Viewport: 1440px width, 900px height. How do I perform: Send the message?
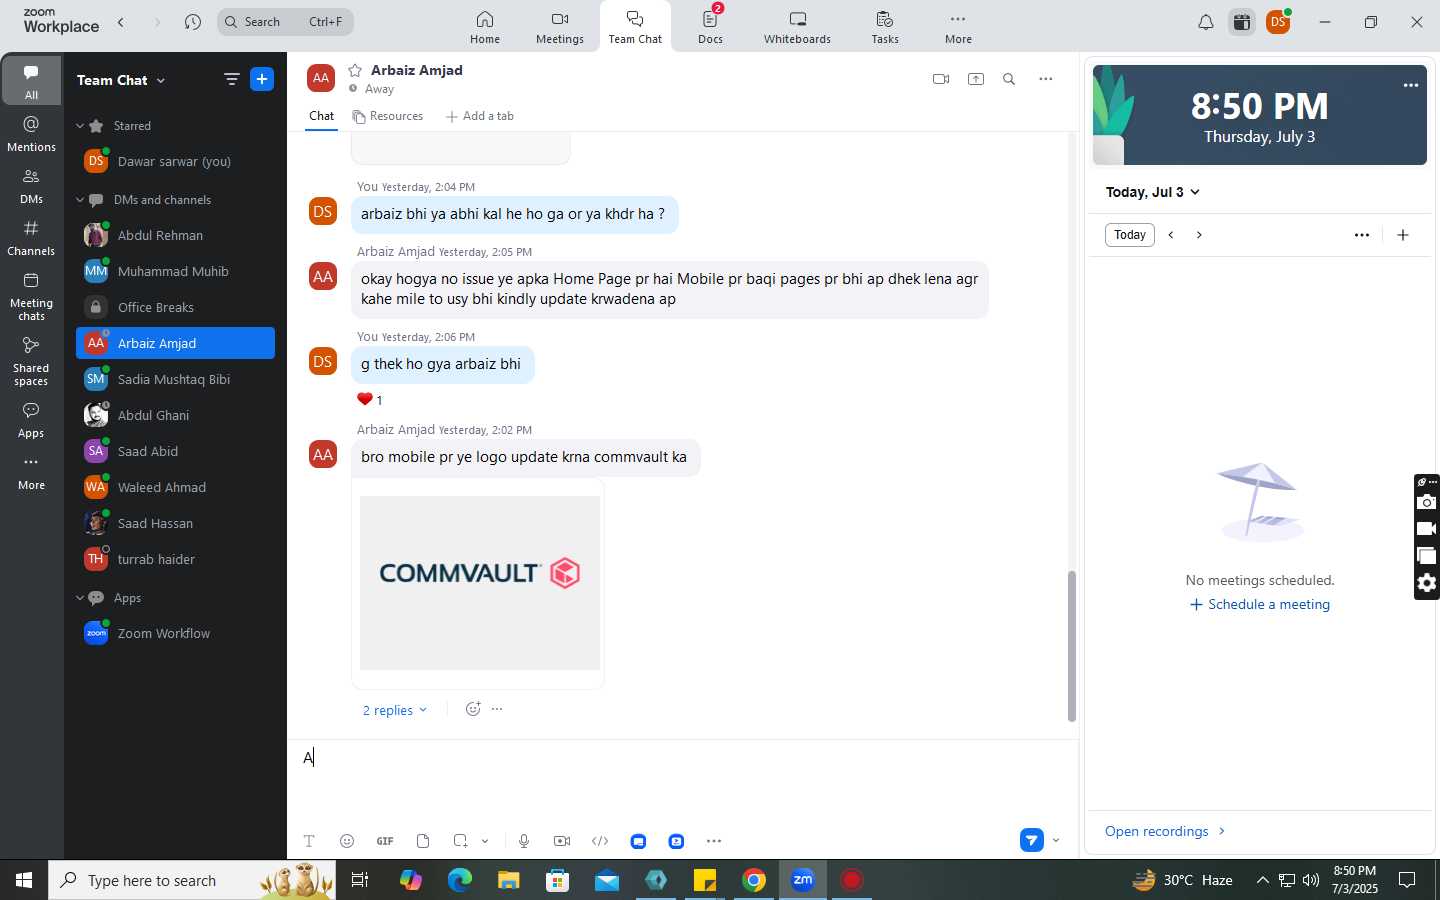click(1032, 840)
